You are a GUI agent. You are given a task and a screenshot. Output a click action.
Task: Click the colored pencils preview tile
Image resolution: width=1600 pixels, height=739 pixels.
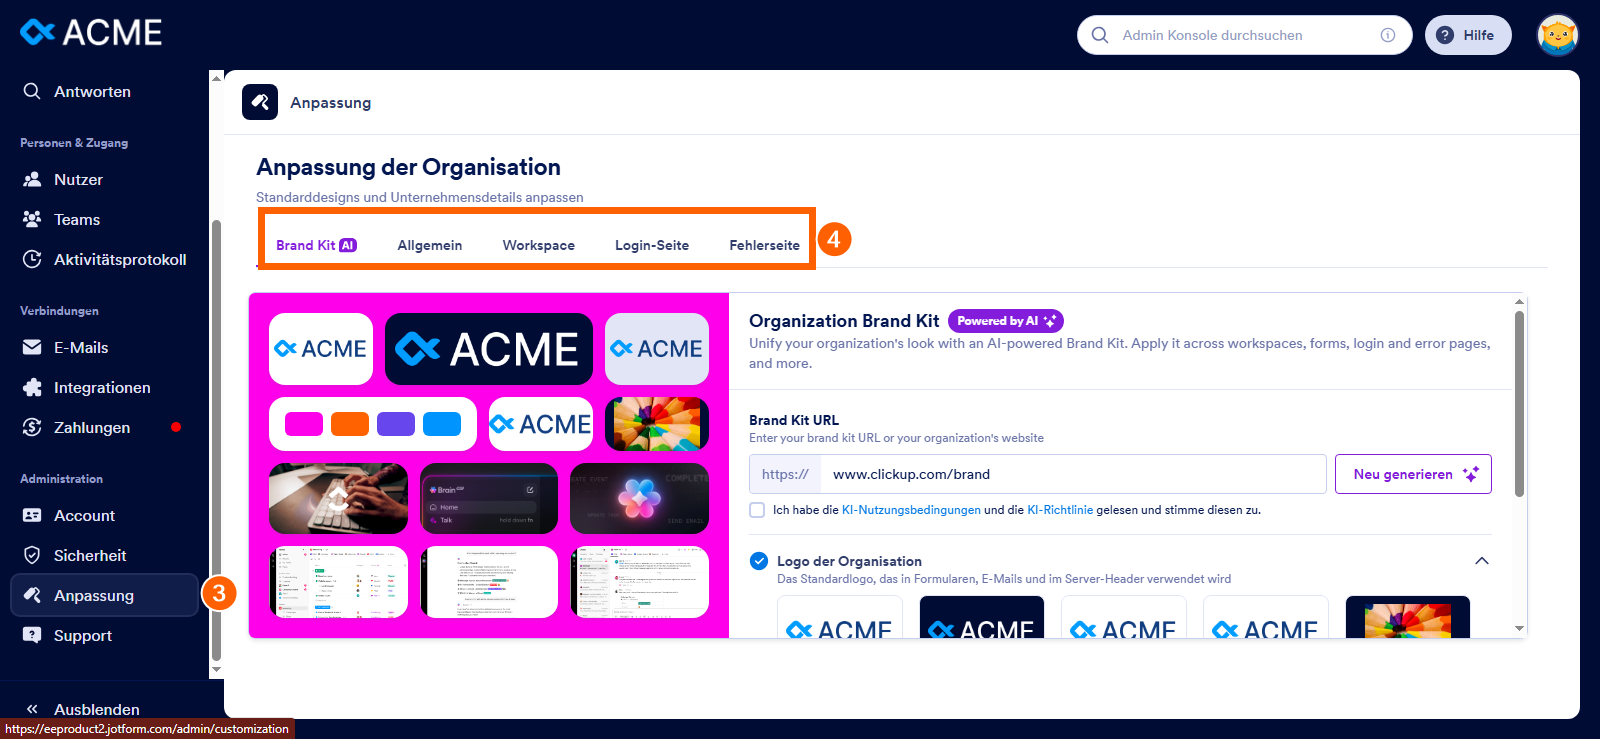pos(657,424)
